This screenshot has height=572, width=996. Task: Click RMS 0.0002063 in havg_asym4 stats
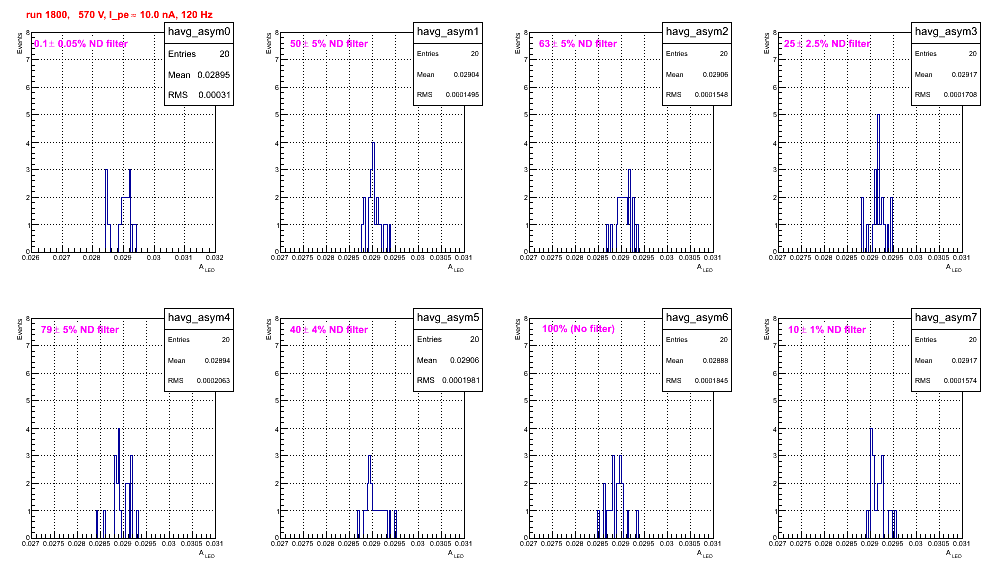click(199, 381)
